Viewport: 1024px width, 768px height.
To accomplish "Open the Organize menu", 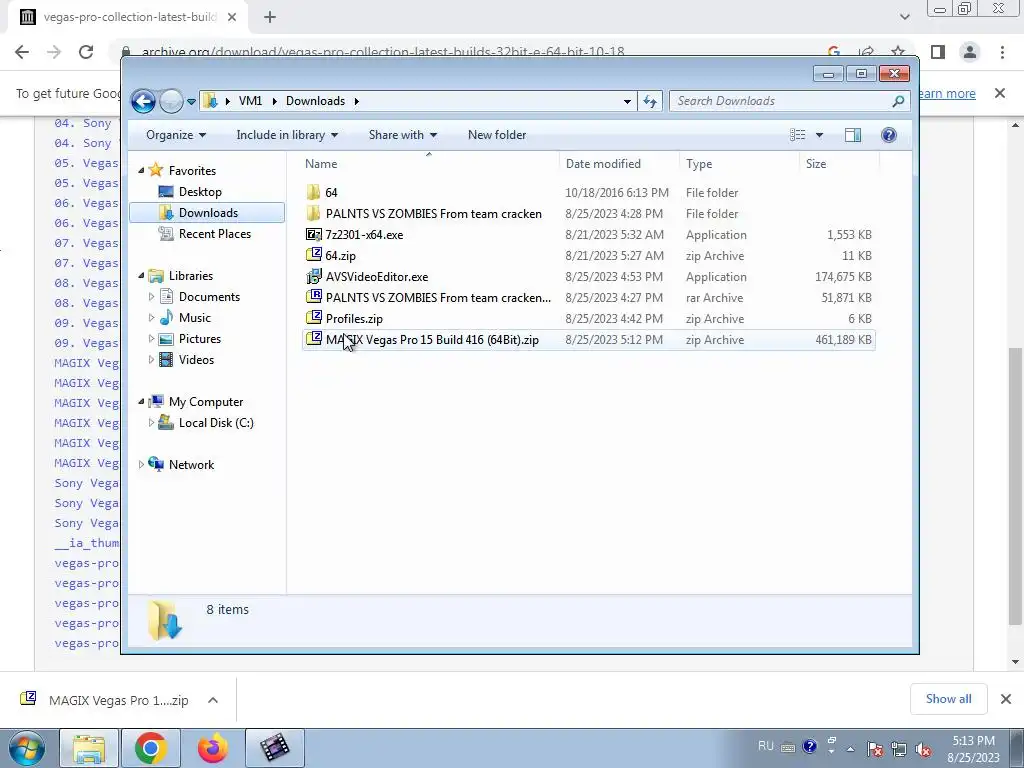I will (x=176, y=135).
